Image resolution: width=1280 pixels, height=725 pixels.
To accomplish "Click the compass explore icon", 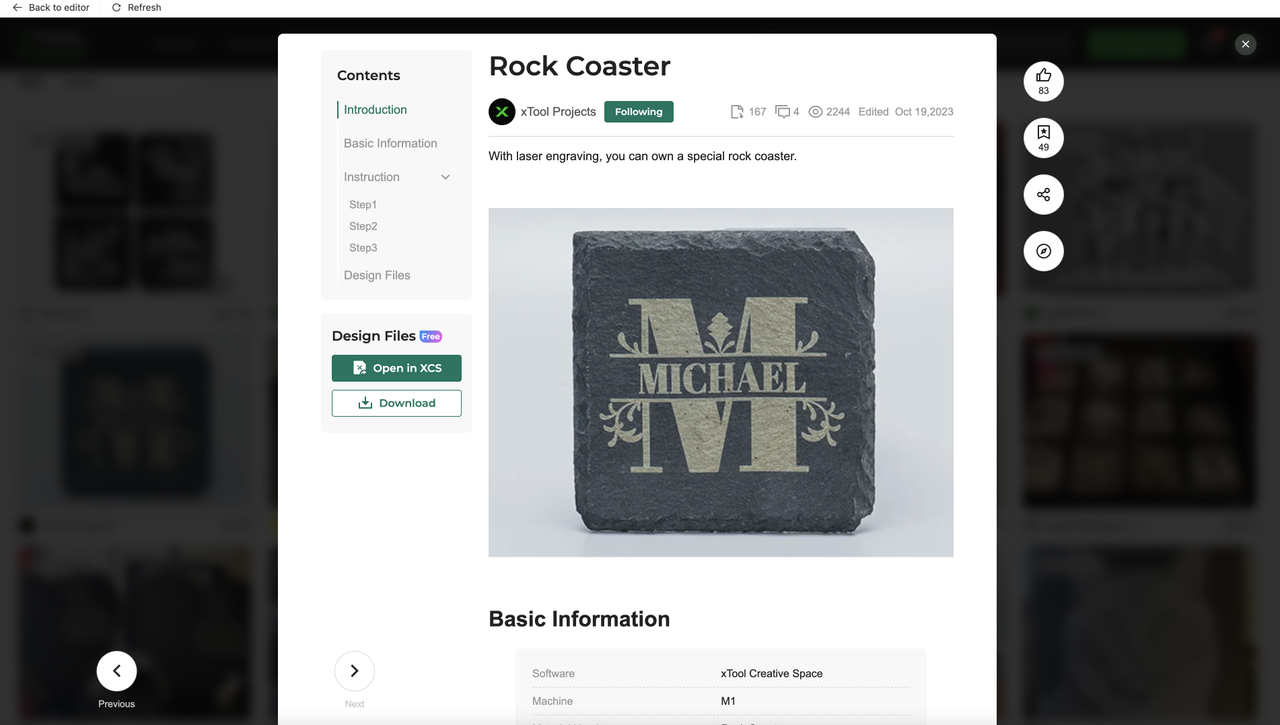I will pos(1043,251).
